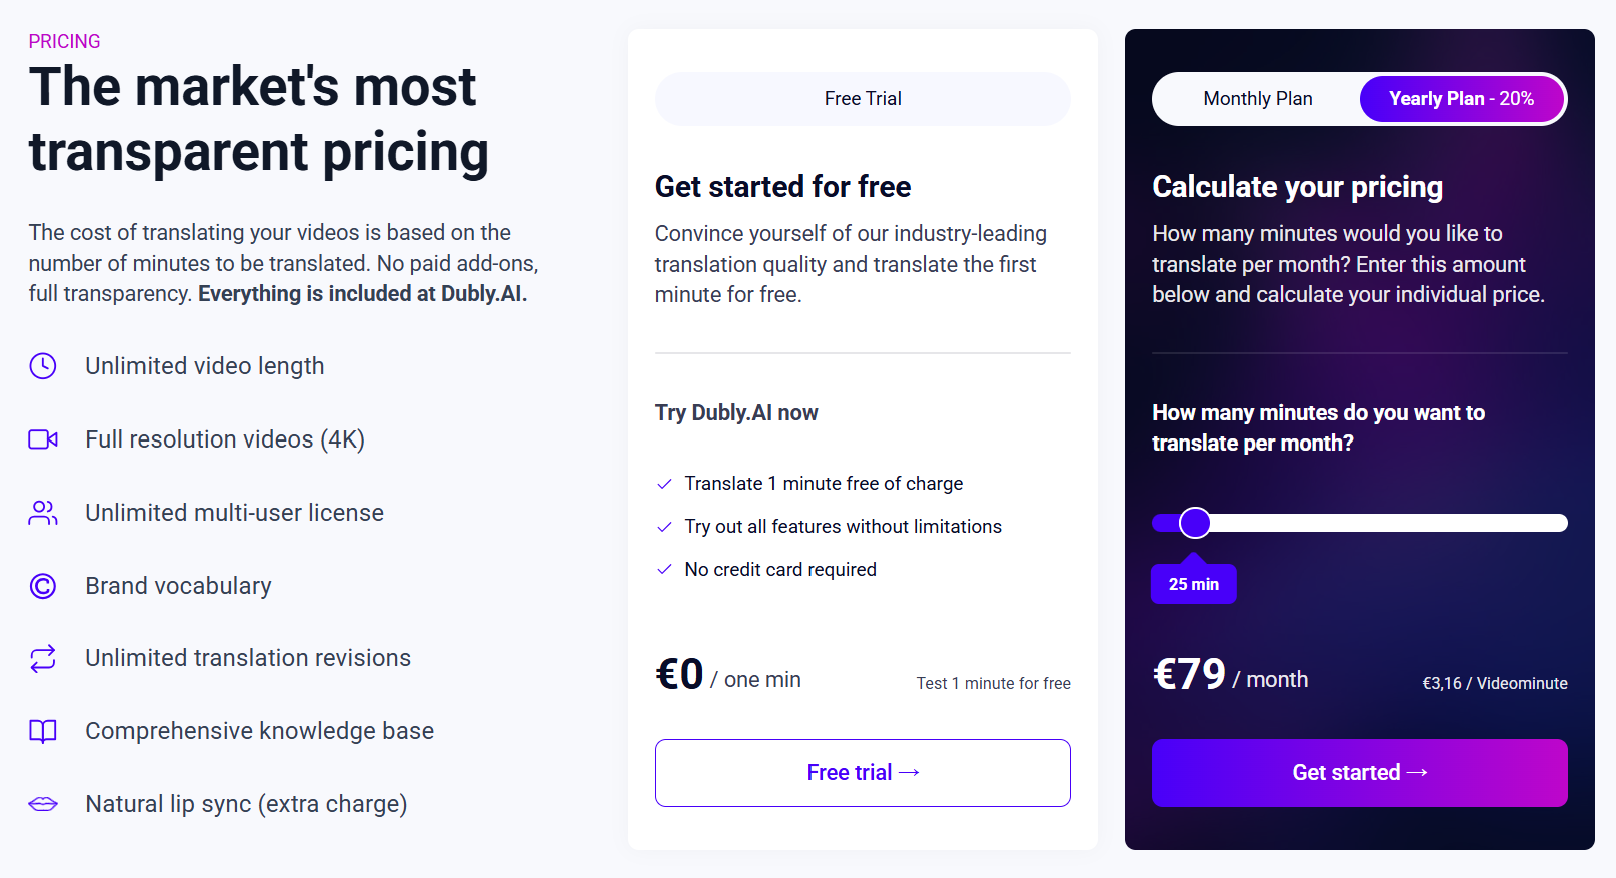Switch to the Monthly Plan option

(x=1257, y=99)
